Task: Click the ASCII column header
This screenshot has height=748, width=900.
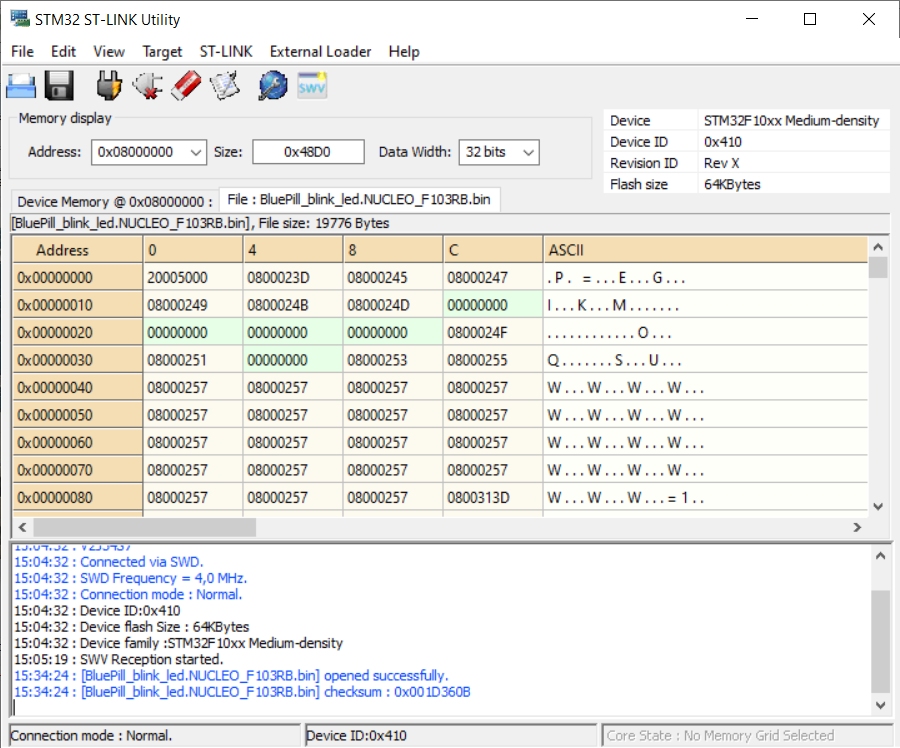Action: pos(566,250)
